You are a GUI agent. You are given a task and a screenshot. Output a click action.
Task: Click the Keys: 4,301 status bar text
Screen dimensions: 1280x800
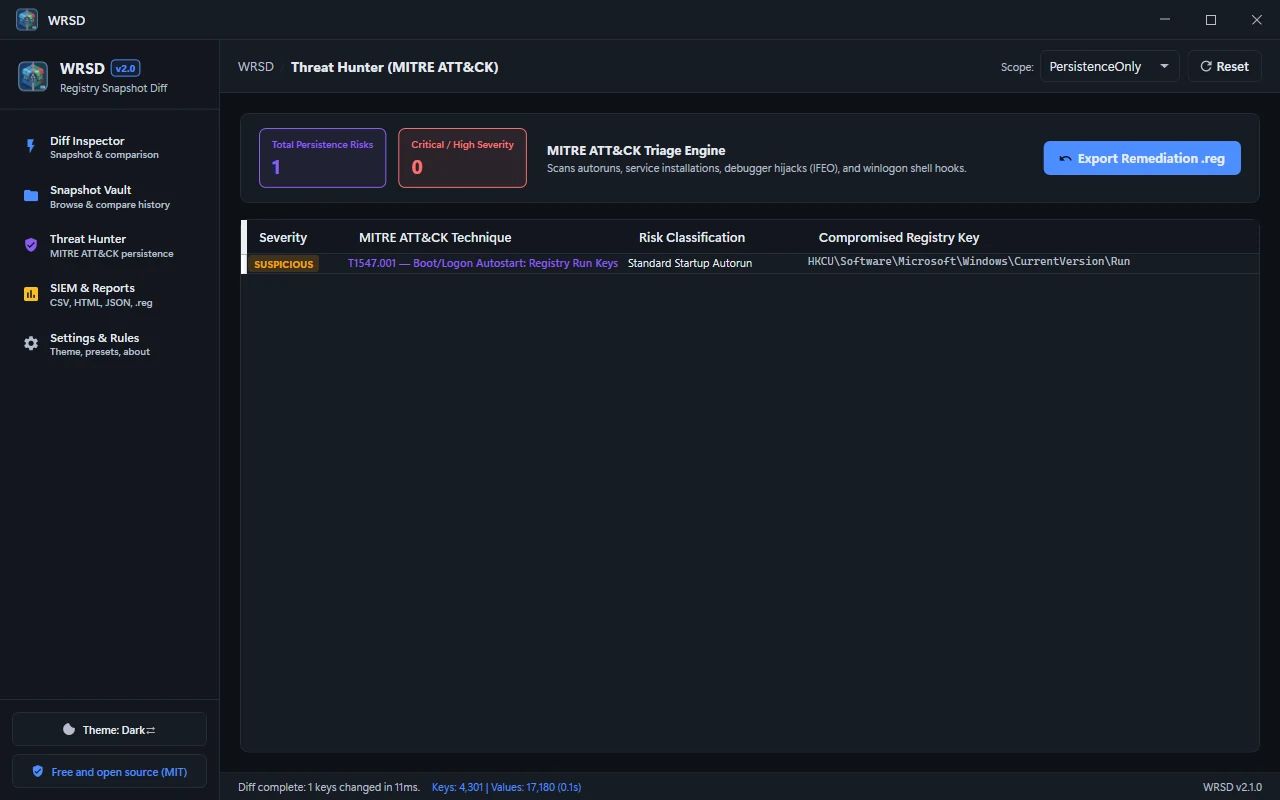click(x=506, y=787)
